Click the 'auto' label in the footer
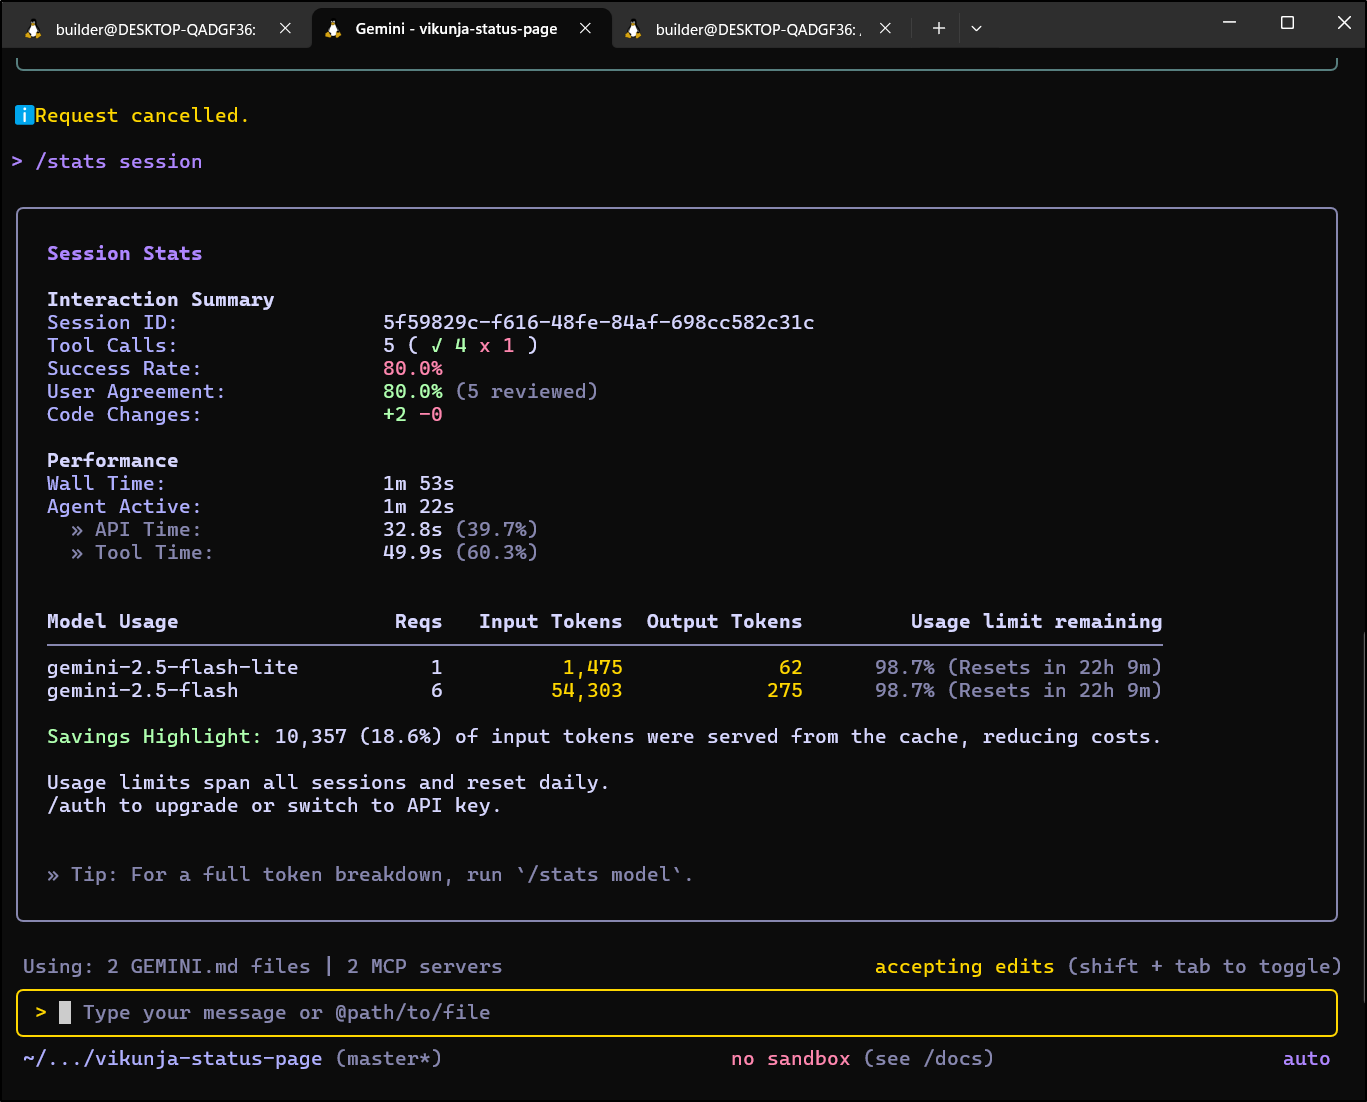1367x1102 pixels. pos(1306,1059)
